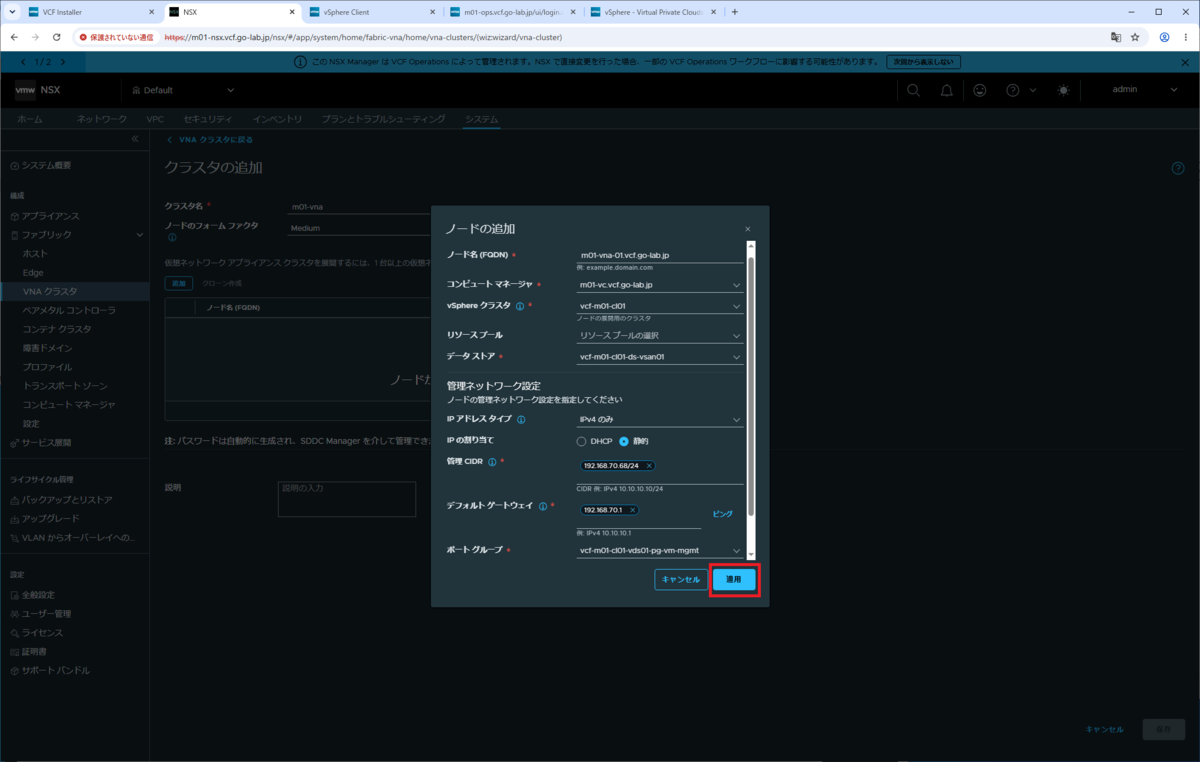The height and width of the screenshot is (762, 1200).
Task: Open ポート グループ dropdown
Action: (x=660, y=550)
